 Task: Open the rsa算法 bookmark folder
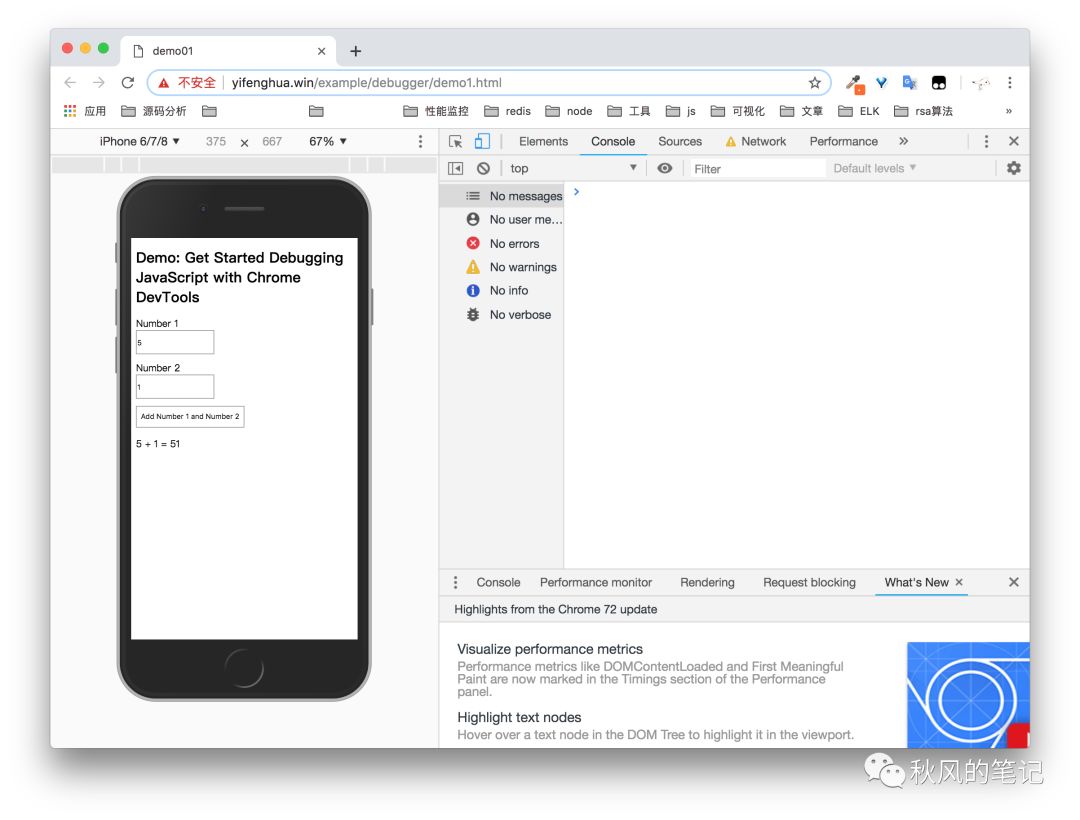click(x=923, y=111)
